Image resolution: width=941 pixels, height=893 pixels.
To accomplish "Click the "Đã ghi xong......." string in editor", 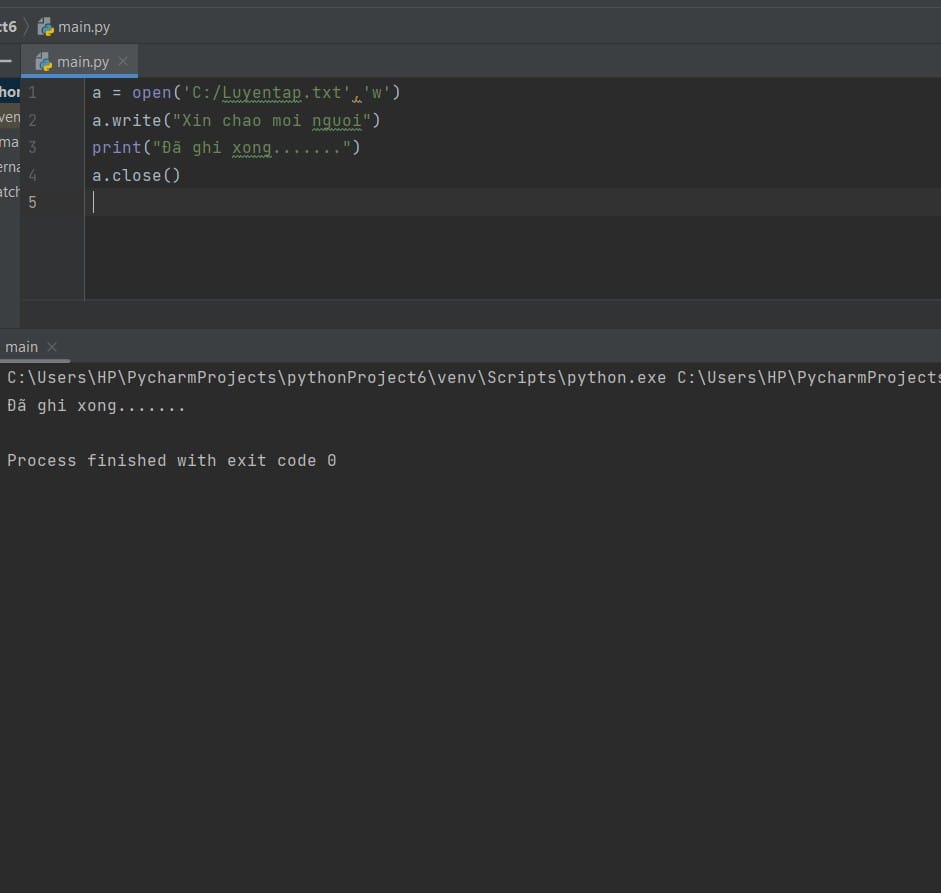I will (251, 148).
